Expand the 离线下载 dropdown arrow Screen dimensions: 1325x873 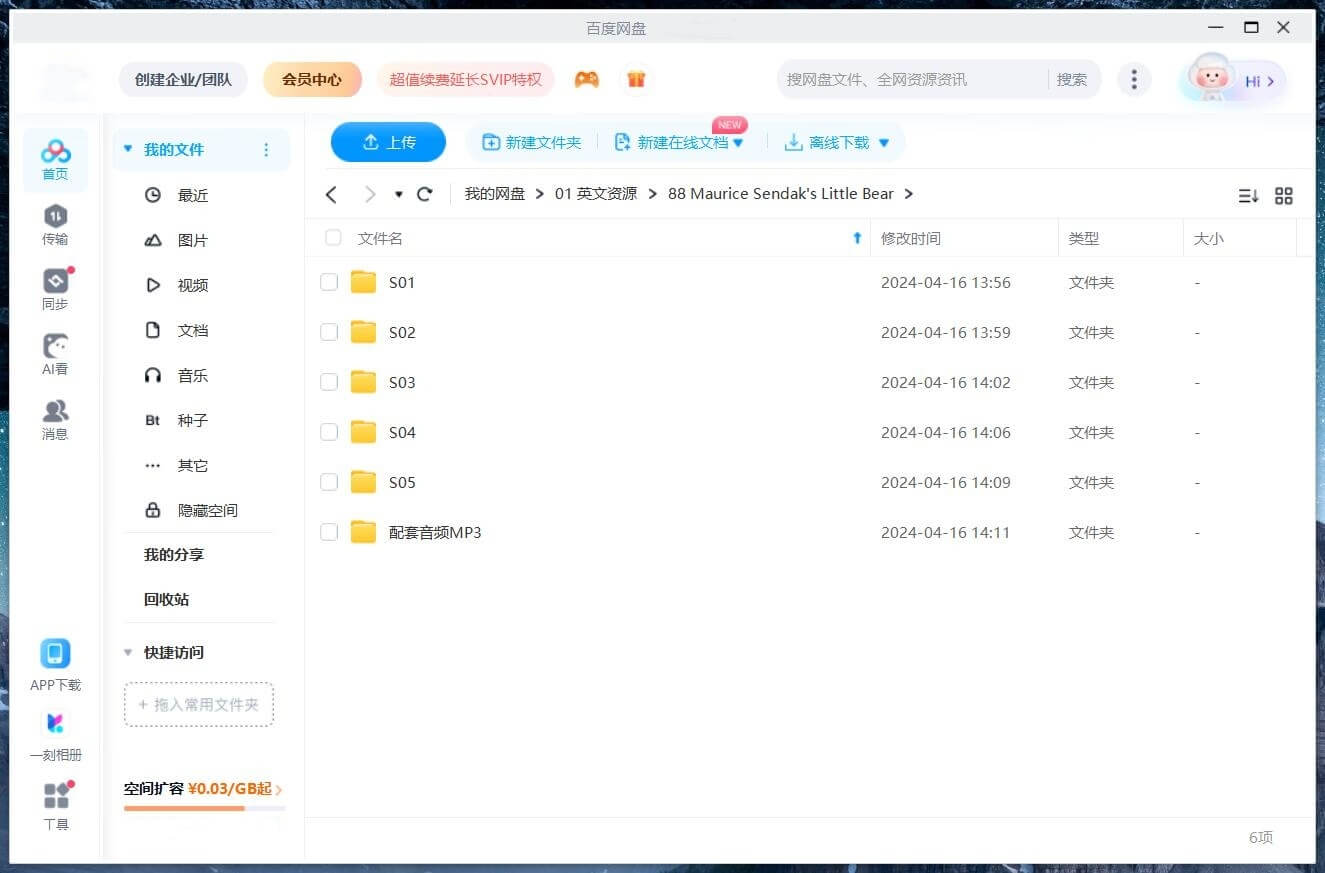[883, 143]
